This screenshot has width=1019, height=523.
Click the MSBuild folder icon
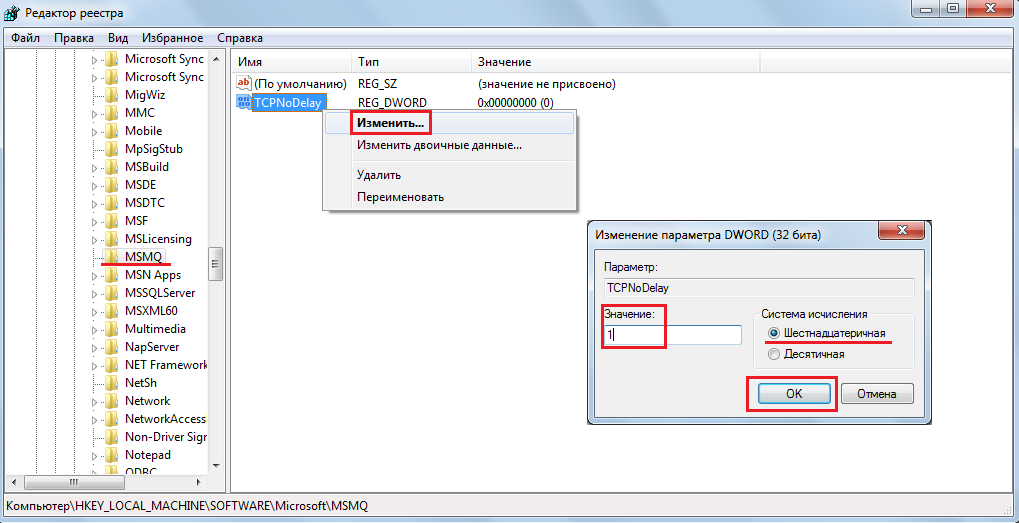pos(112,167)
